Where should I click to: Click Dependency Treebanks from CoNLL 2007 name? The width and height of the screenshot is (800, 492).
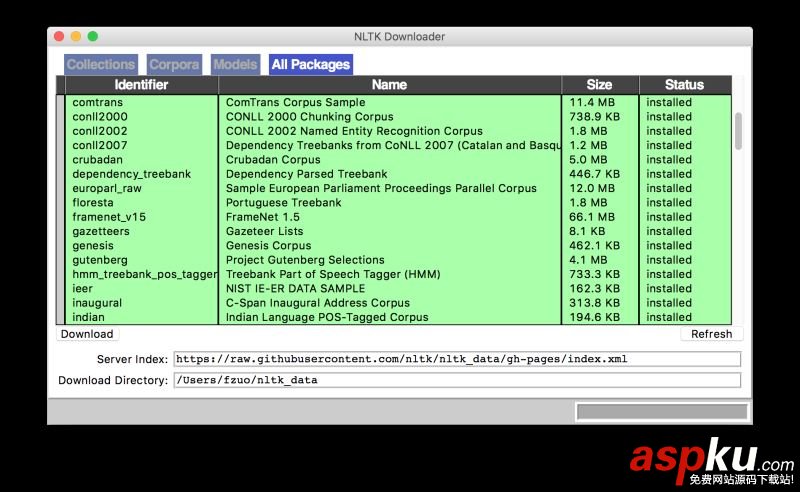coord(393,145)
